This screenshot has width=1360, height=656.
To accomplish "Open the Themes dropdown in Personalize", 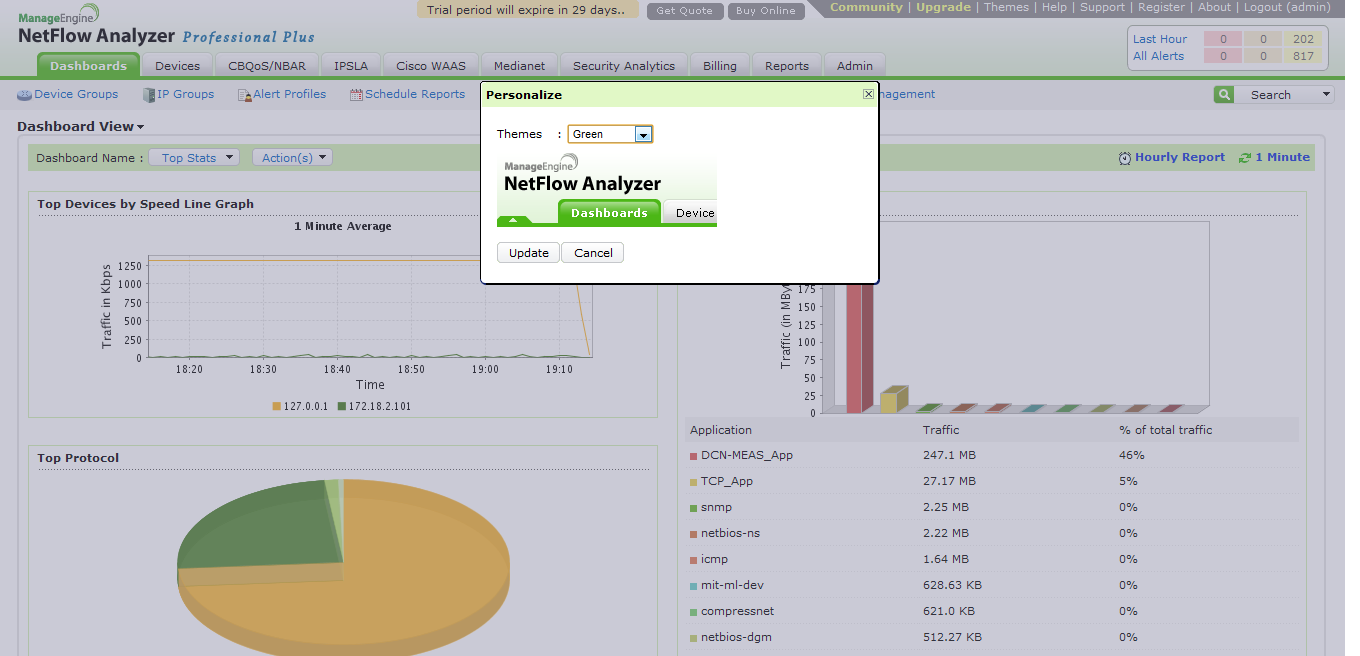I will (x=644, y=134).
